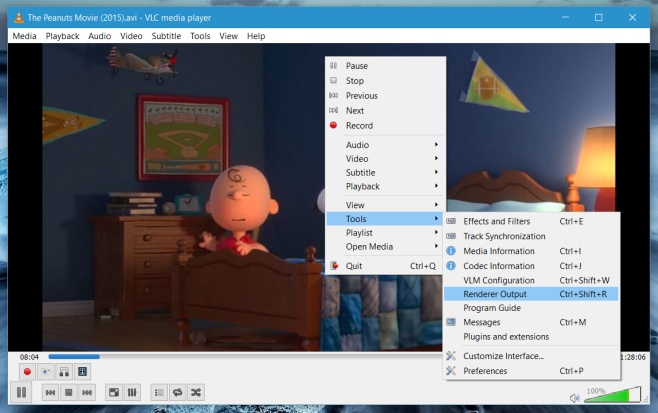Show extended settings equalizer button
Image resolution: width=658 pixels, height=413 pixels.
pos(132,392)
